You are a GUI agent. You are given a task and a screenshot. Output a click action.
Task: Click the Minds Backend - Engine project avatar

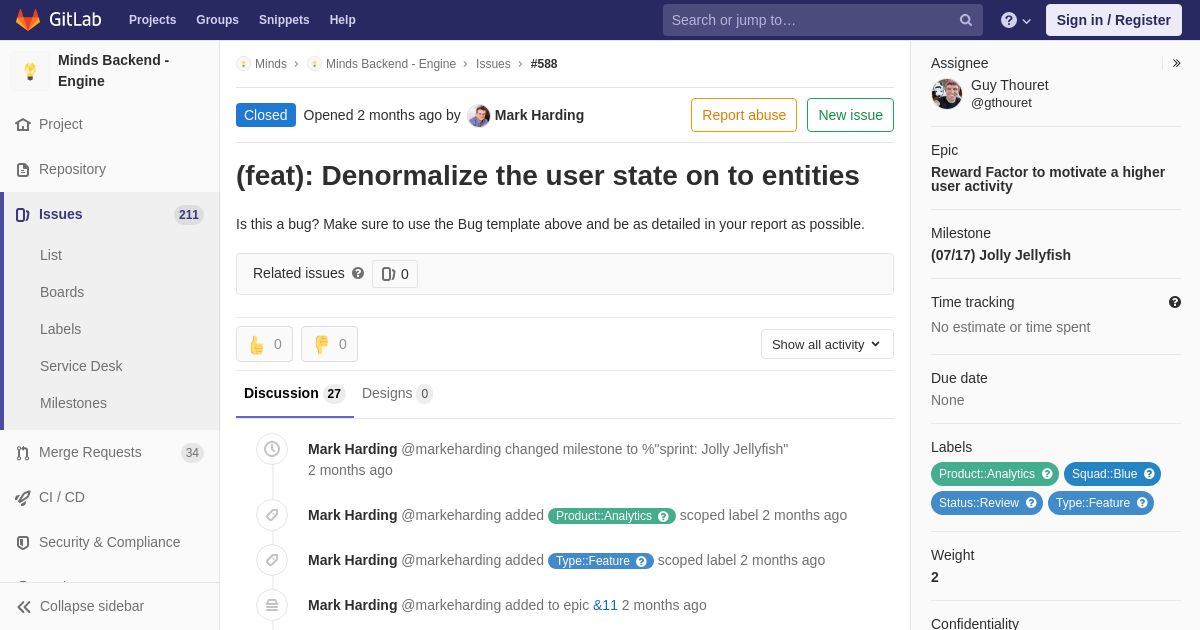coord(30,71)
